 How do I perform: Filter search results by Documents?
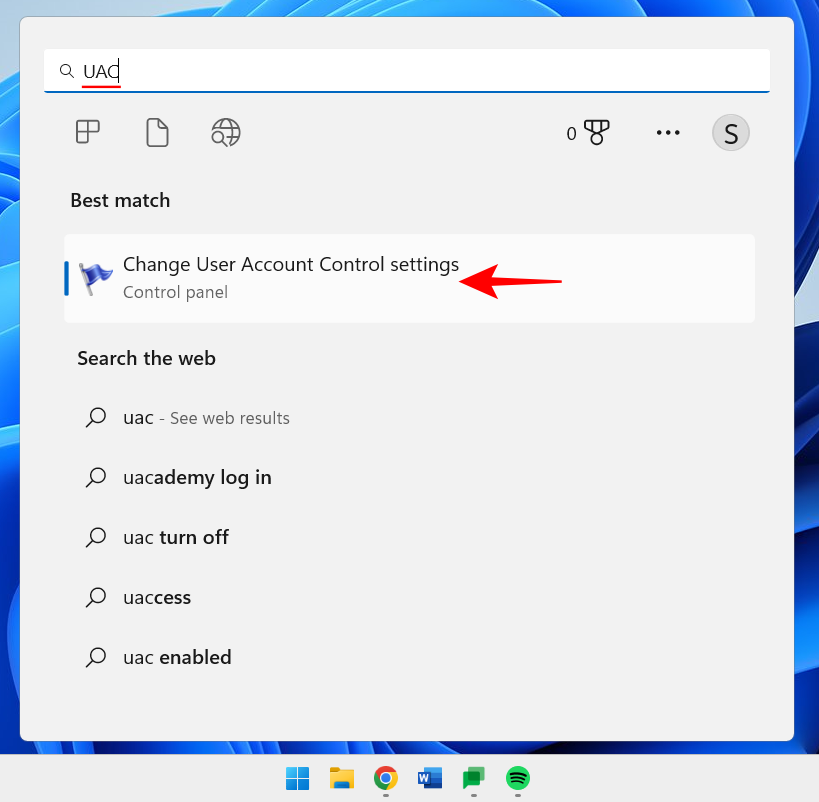157,132
